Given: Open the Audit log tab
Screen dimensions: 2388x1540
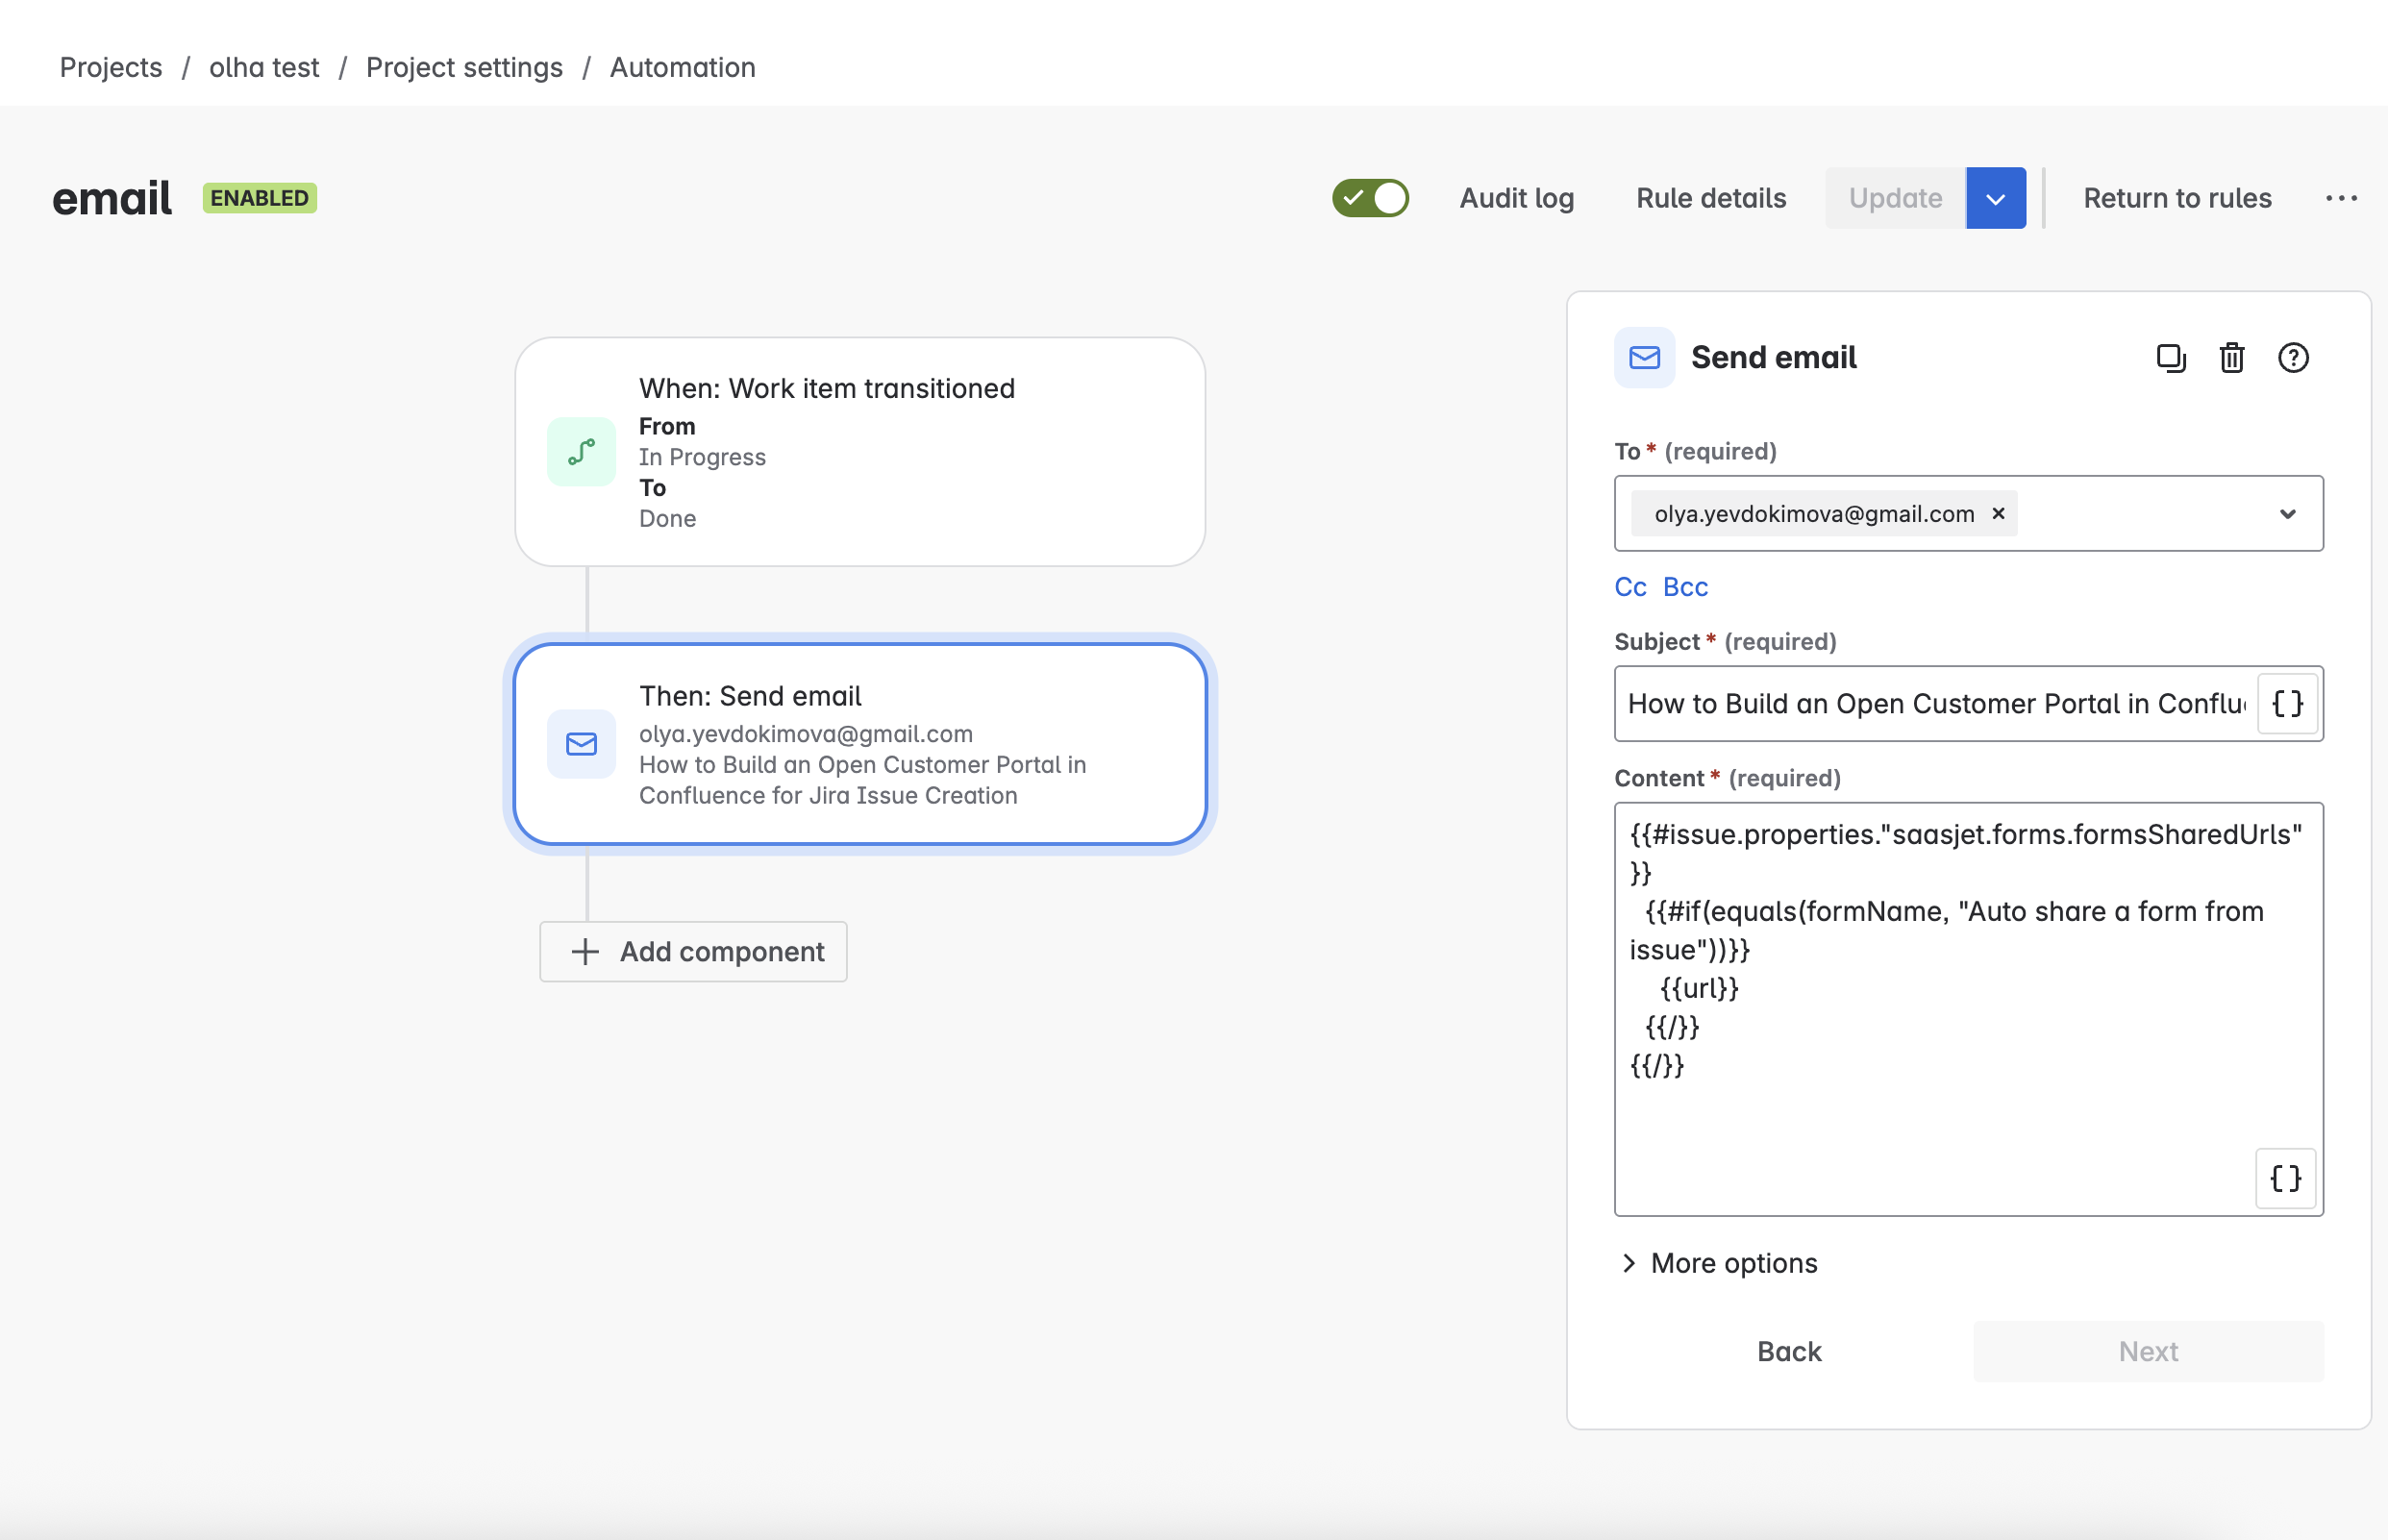Looking at the screenshot, I should point(1516,198).
